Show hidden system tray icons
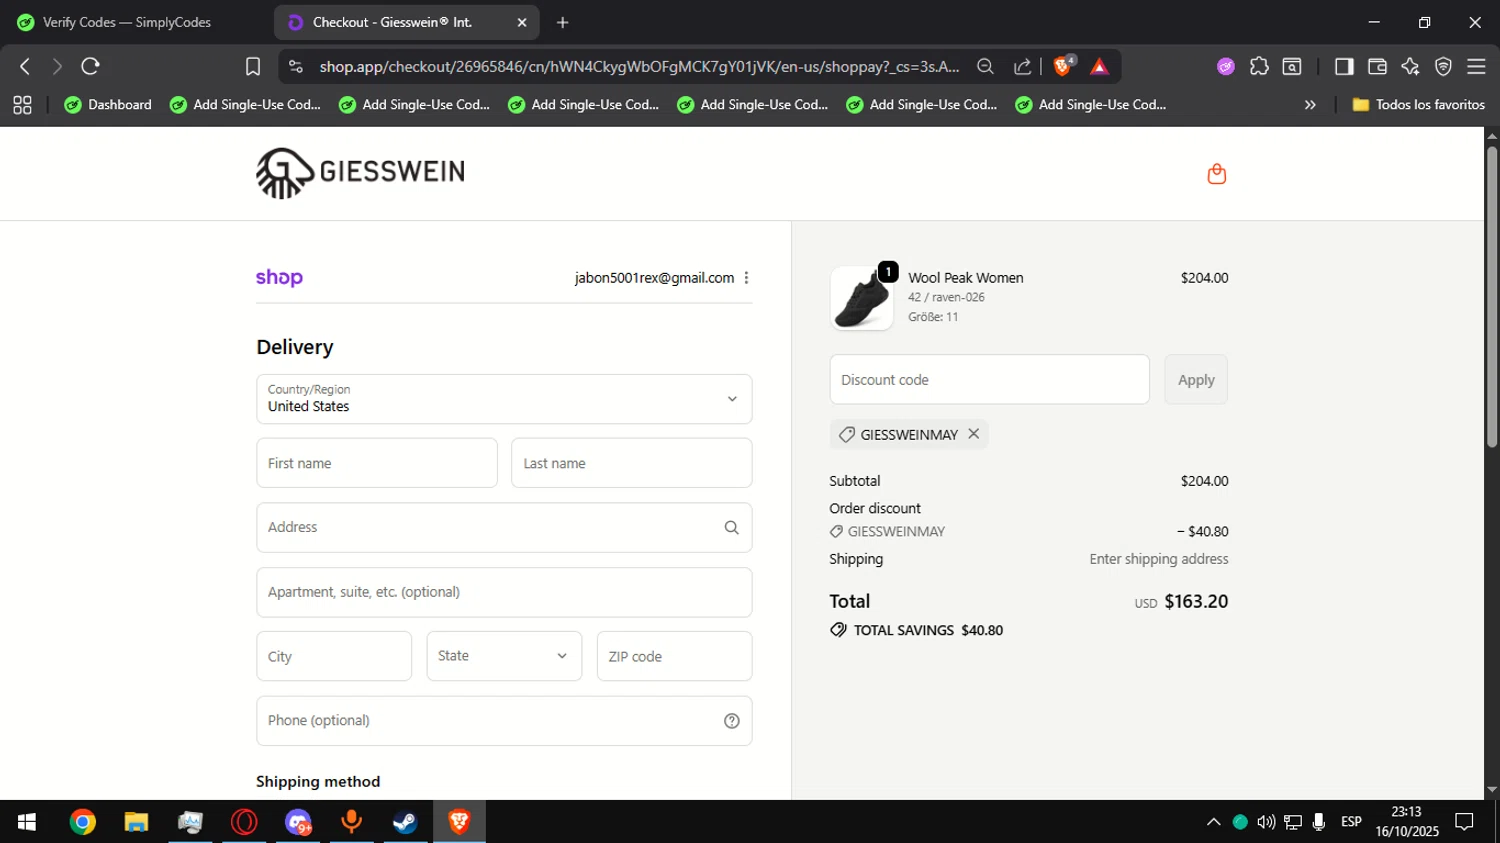 [x=1213, y=822]
